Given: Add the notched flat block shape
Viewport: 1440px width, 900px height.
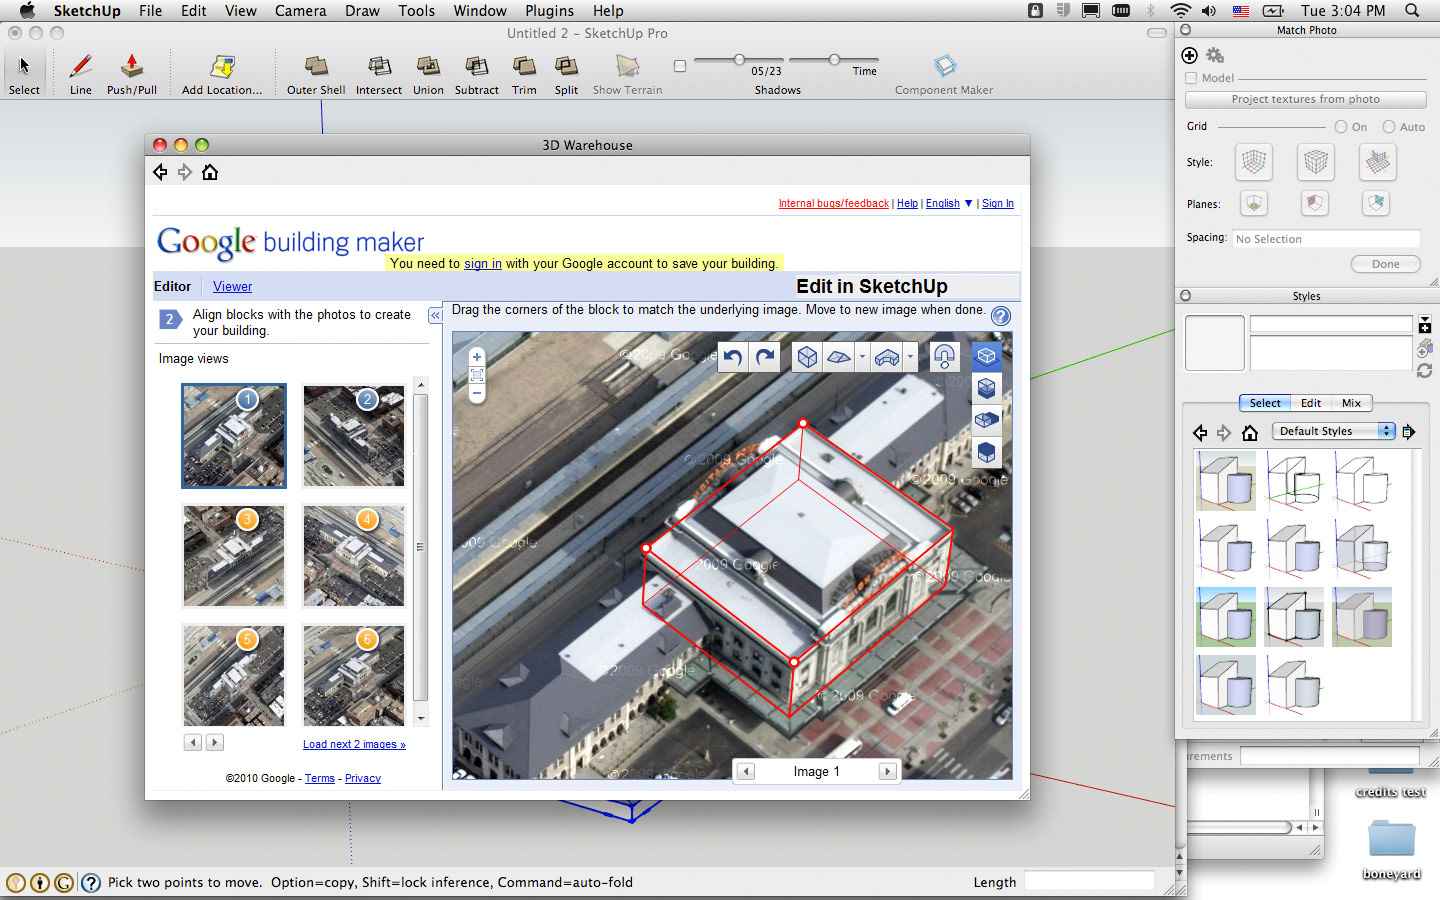Looking at the screenshot, I should 887,357.
